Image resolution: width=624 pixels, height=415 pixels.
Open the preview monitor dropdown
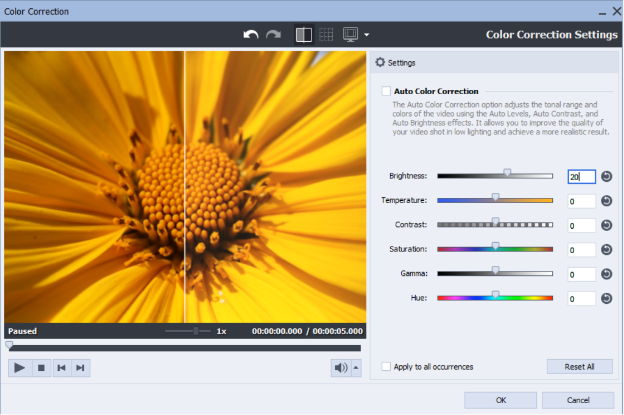click(x=366, y=35)
